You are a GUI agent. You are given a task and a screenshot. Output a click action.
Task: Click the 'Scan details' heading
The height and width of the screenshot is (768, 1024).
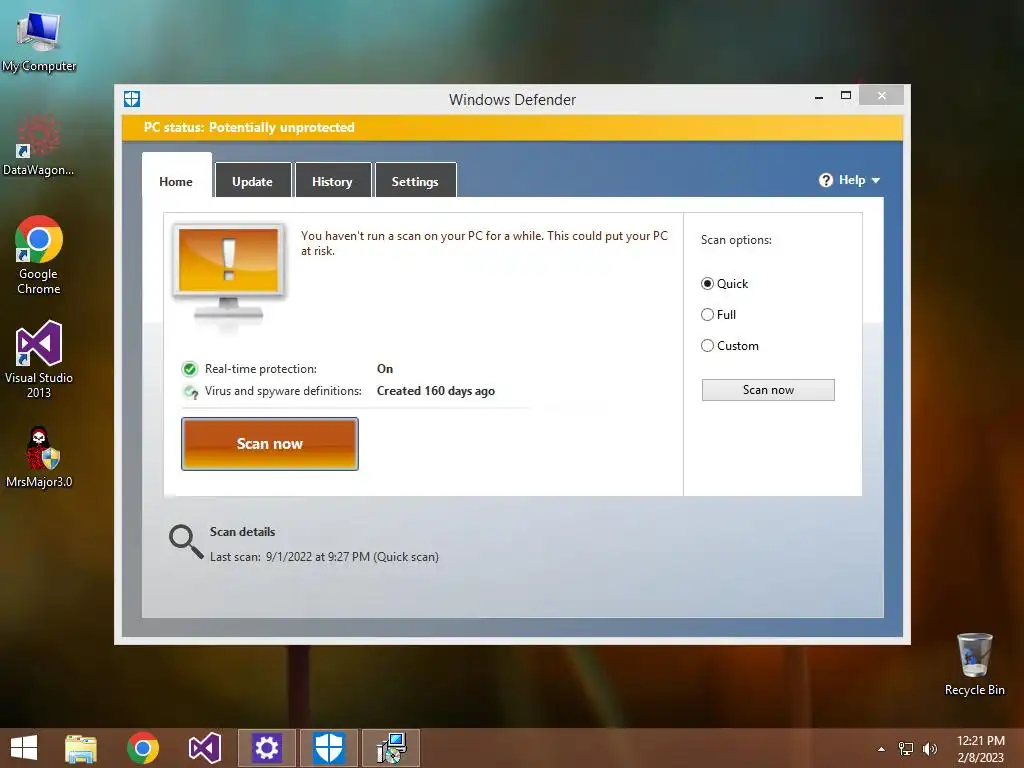242,532
